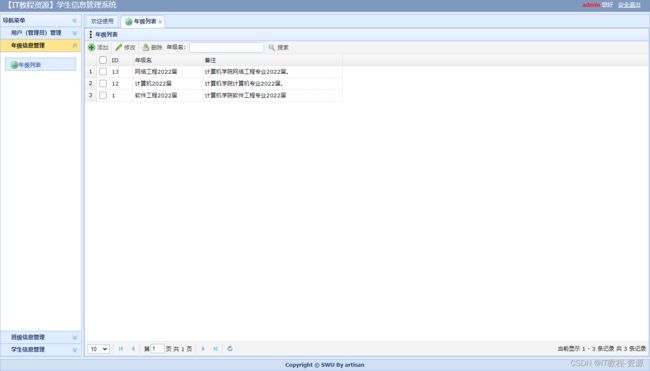Click the page number input box
650x371 pixels.
(157, 349)
